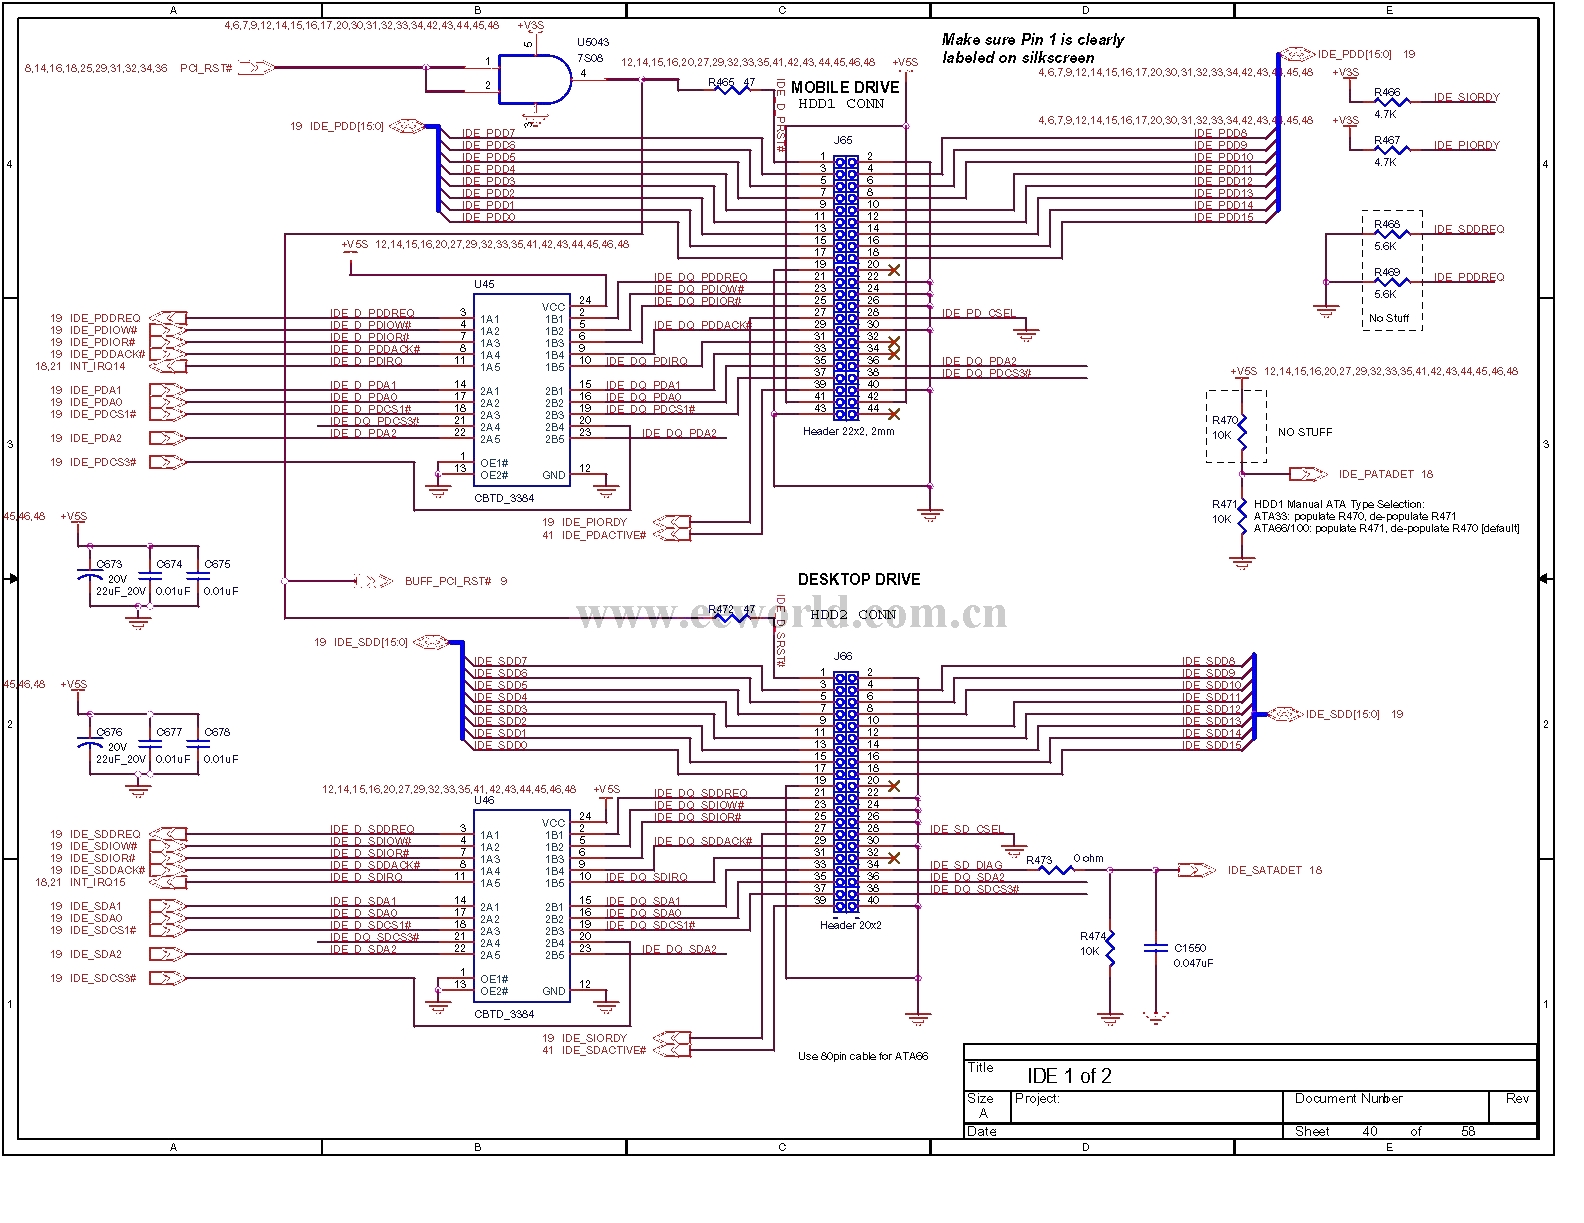This screenshot has height=1223, width=1584.
Task: Click the IDE_PDACTIVE# signal label
Action: (604, 535)
